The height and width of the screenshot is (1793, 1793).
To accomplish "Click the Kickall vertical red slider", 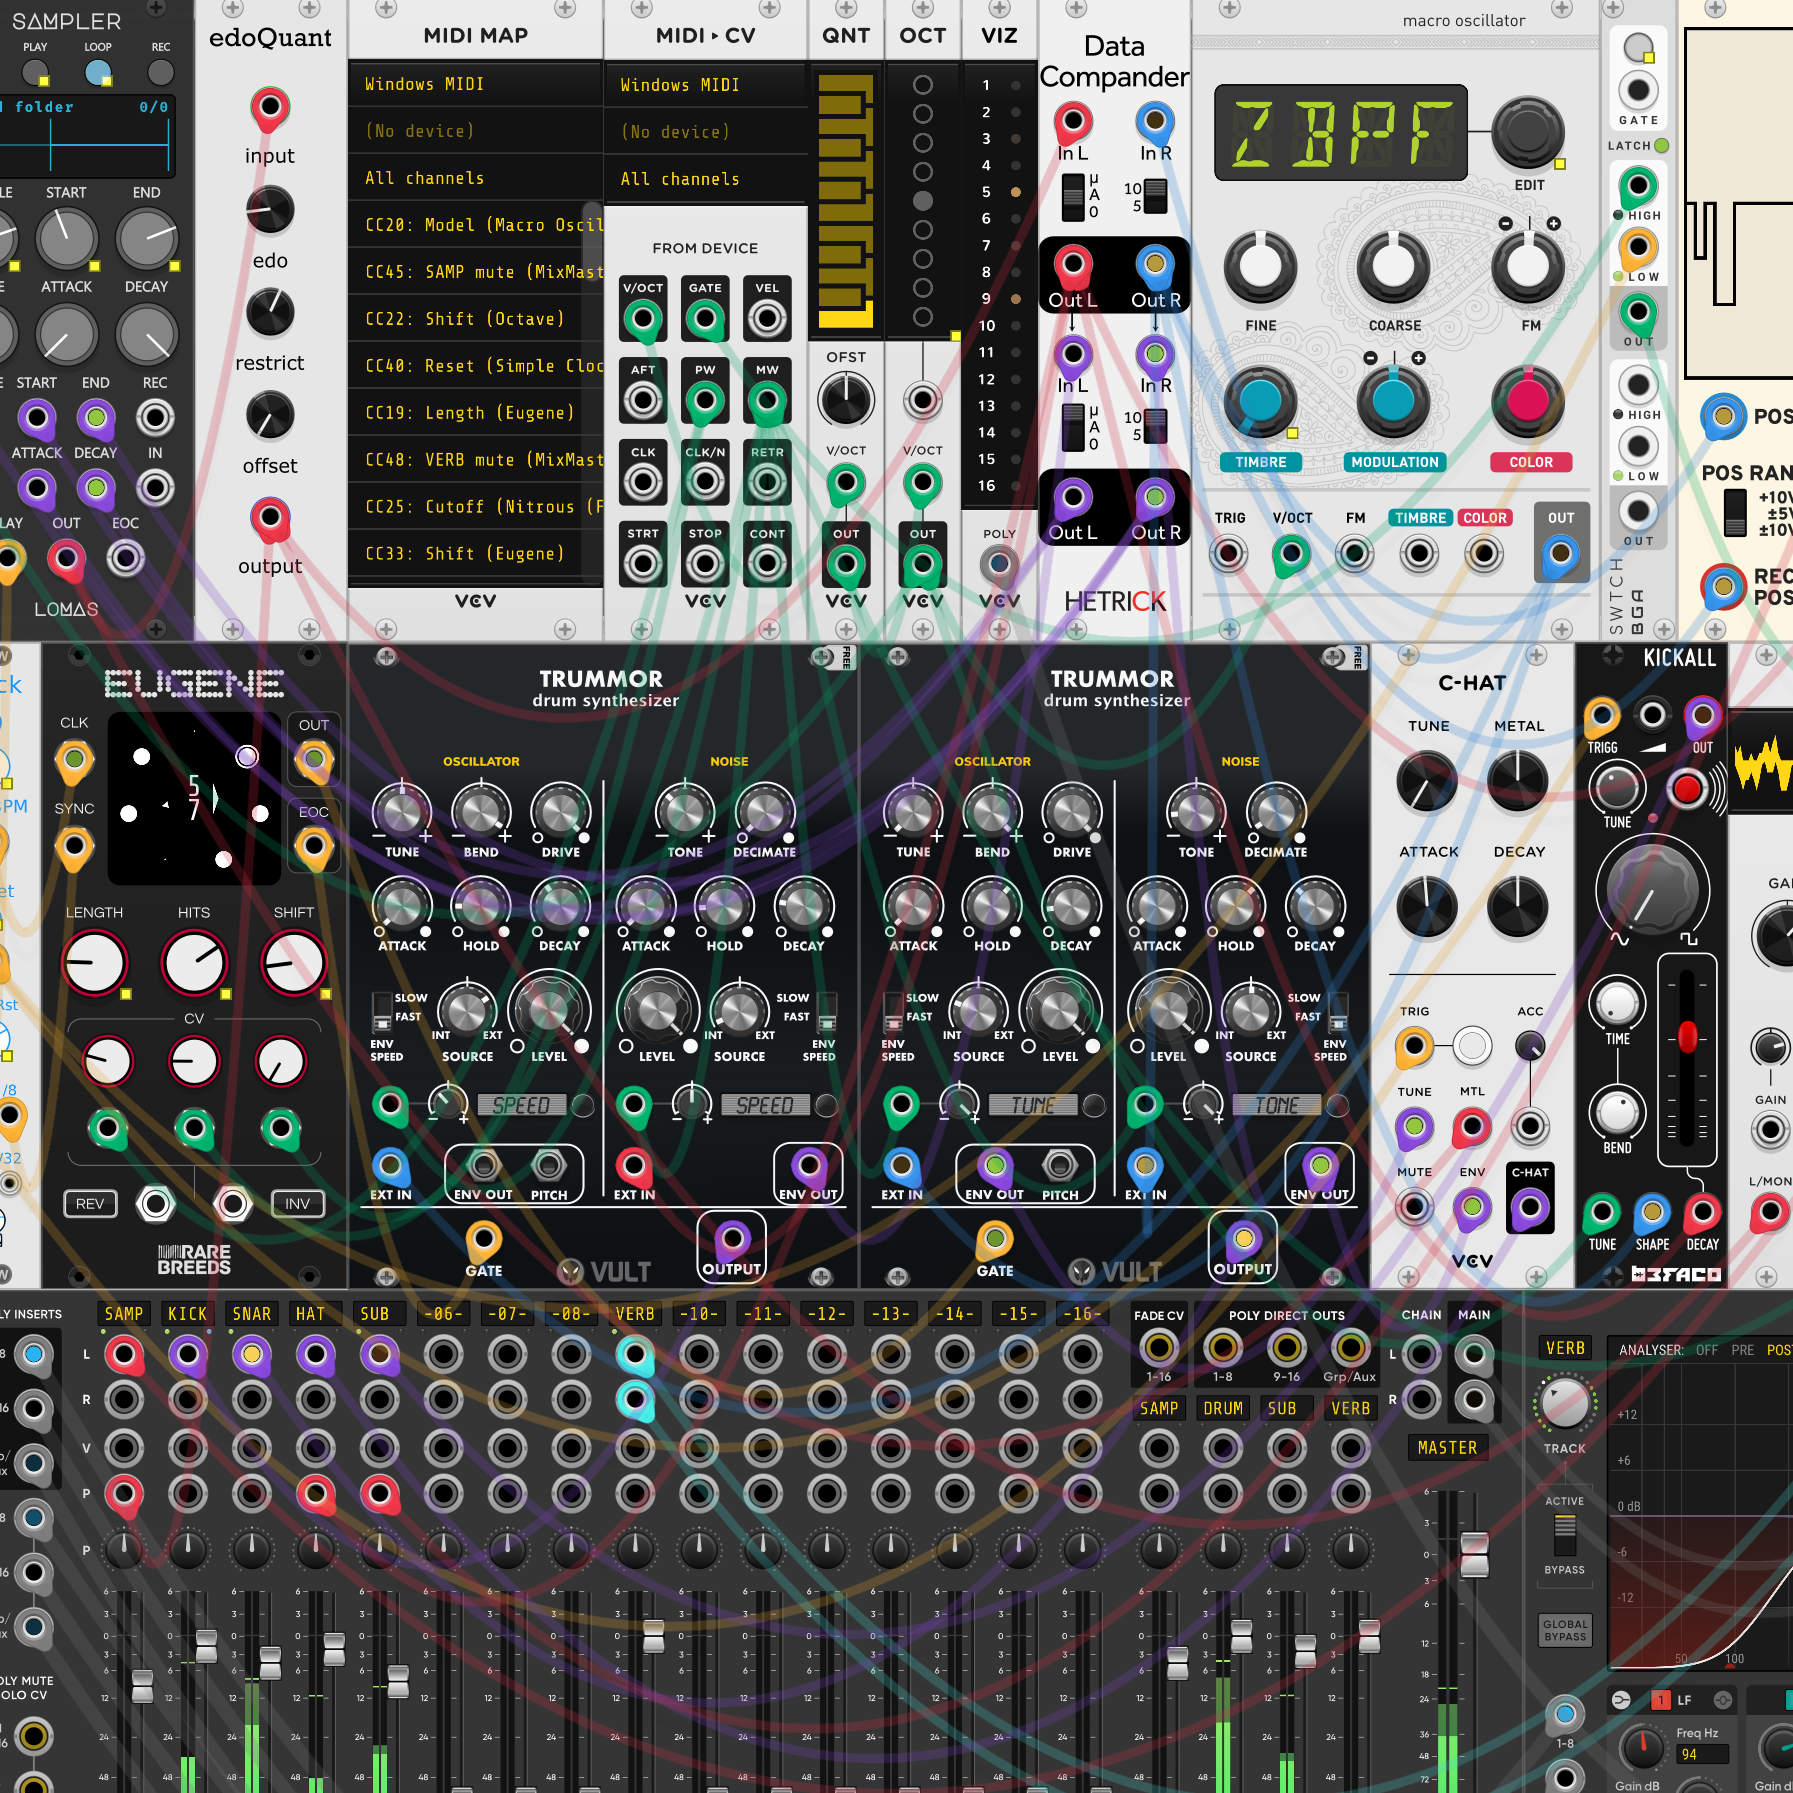I will click(1687, 1036).
